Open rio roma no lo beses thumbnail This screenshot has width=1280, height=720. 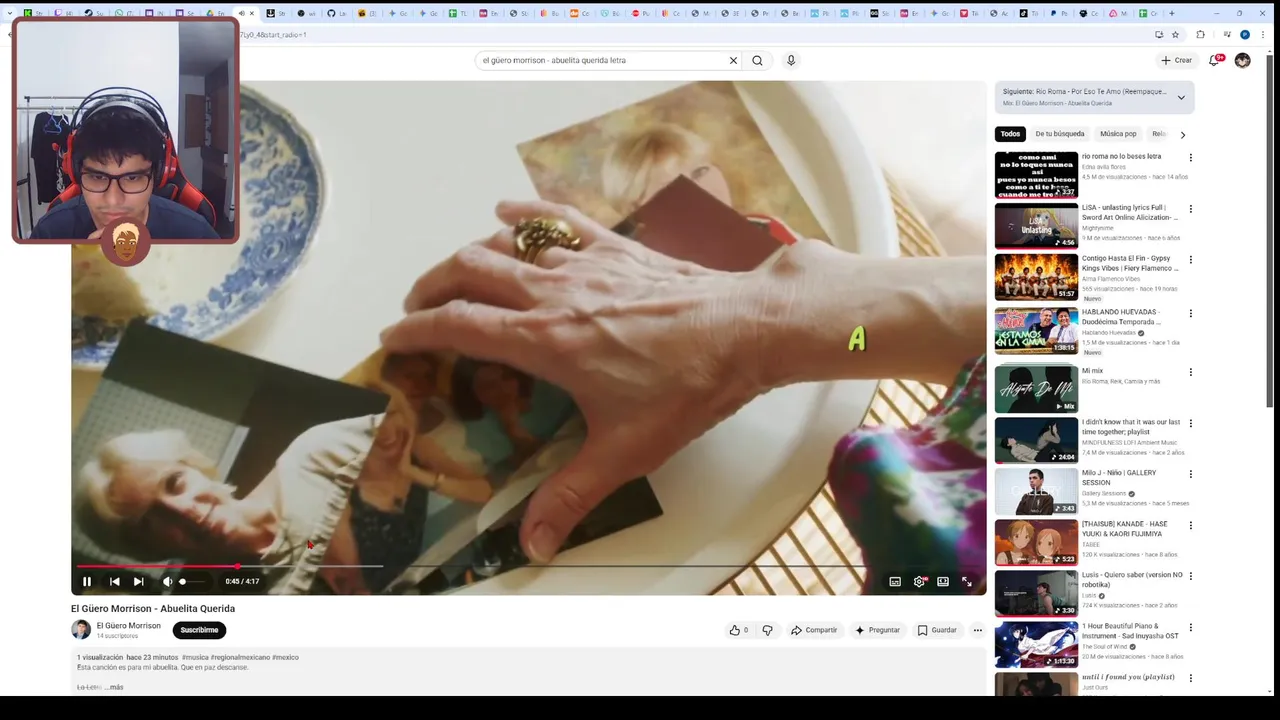1036,175
